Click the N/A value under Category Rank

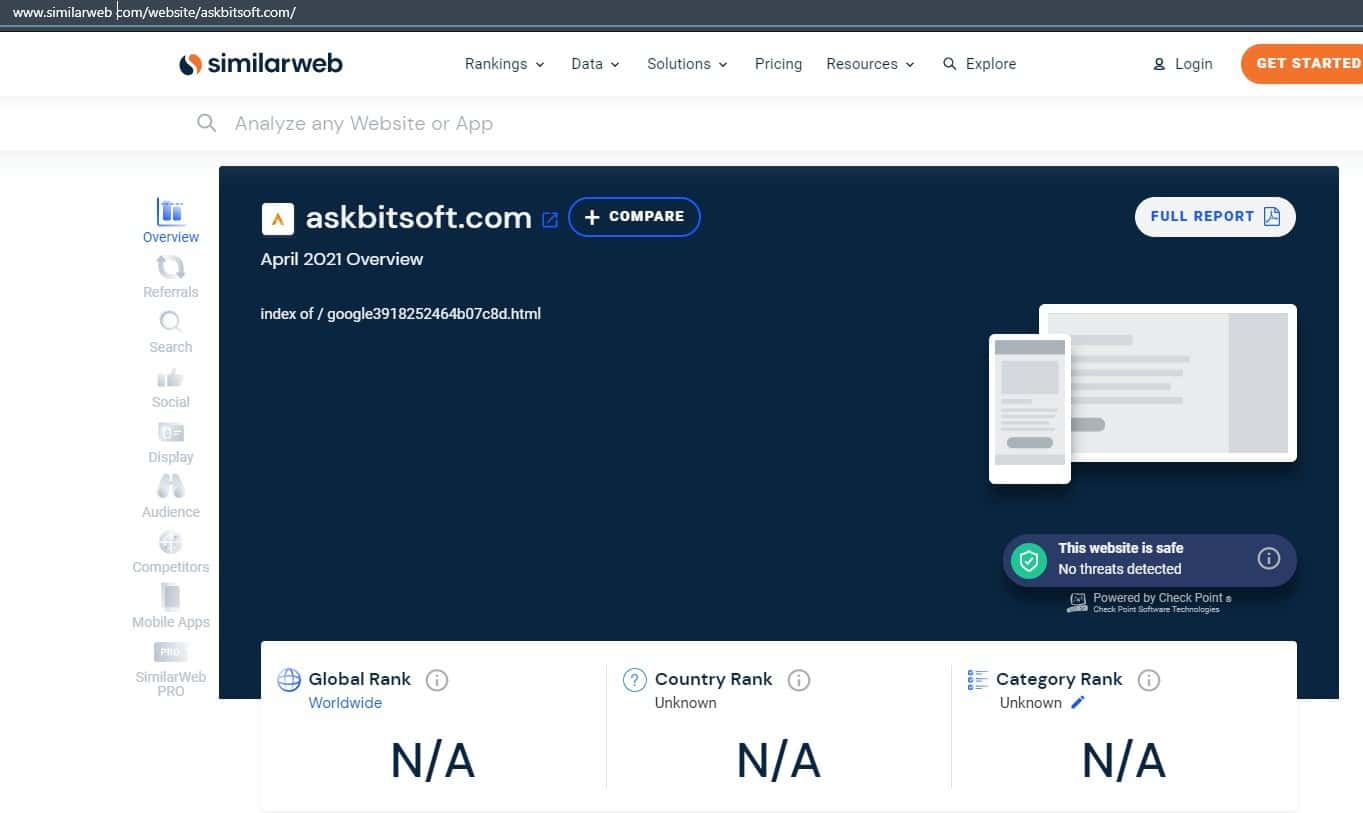pyautogui.click(x=1124, y=761)
